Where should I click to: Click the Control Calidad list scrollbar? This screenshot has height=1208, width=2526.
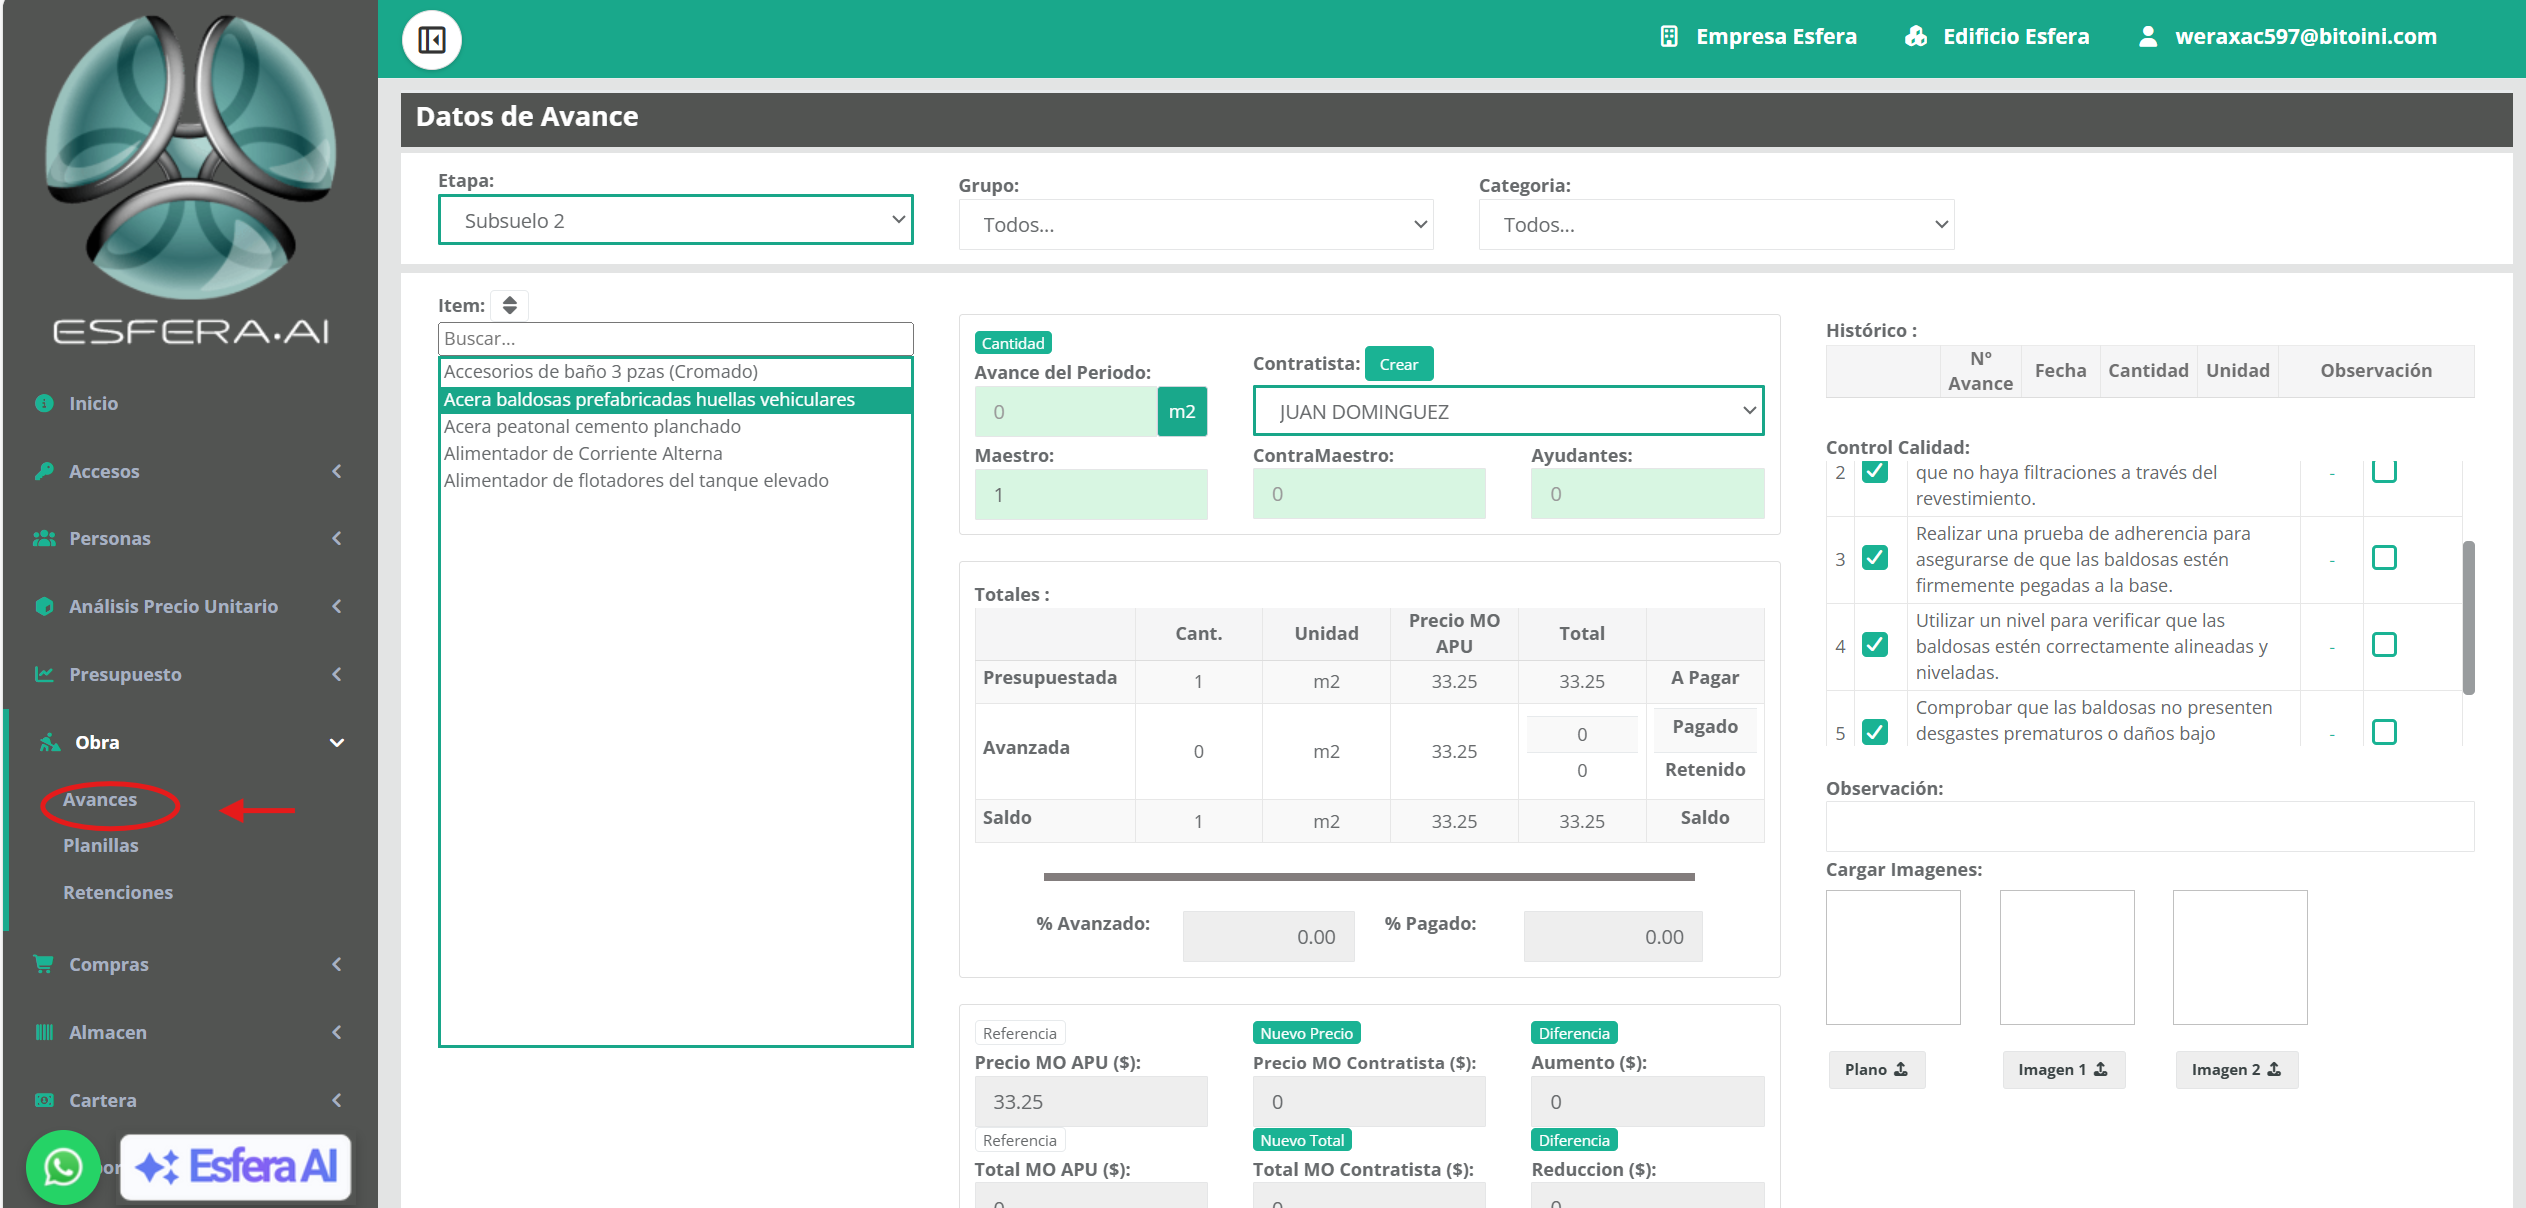(2468, 617)
